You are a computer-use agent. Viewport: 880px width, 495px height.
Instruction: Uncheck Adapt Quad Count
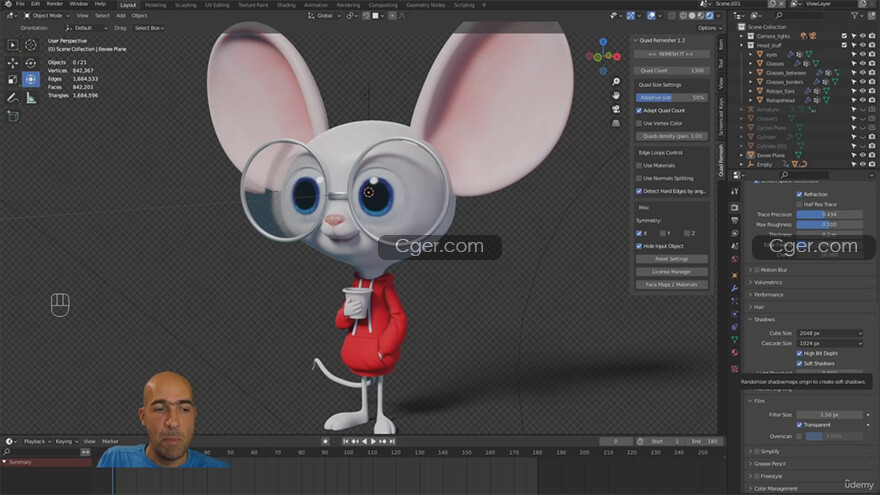click(639, 111)
